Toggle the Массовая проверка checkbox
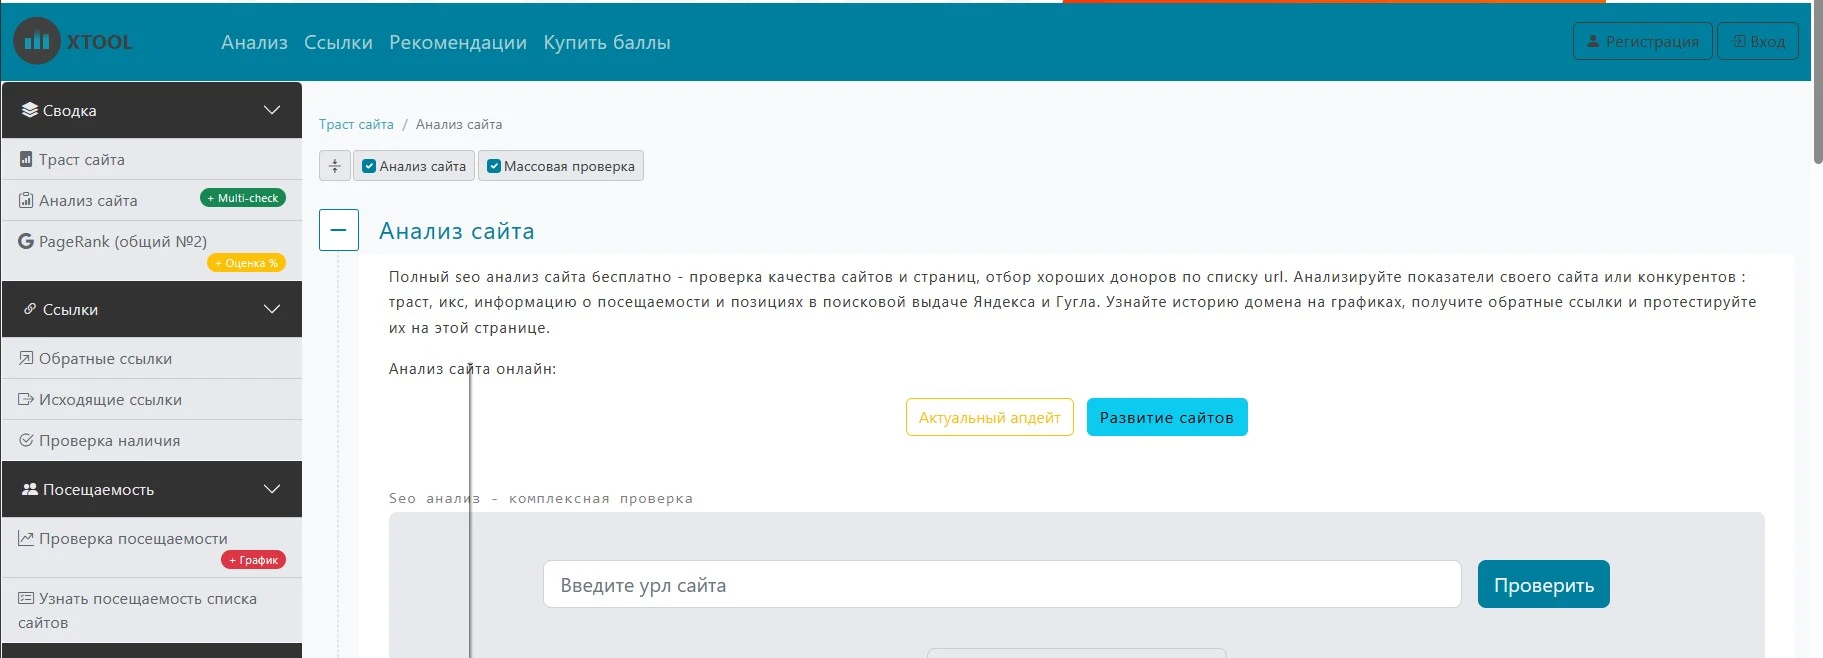 tap(494, 166)
